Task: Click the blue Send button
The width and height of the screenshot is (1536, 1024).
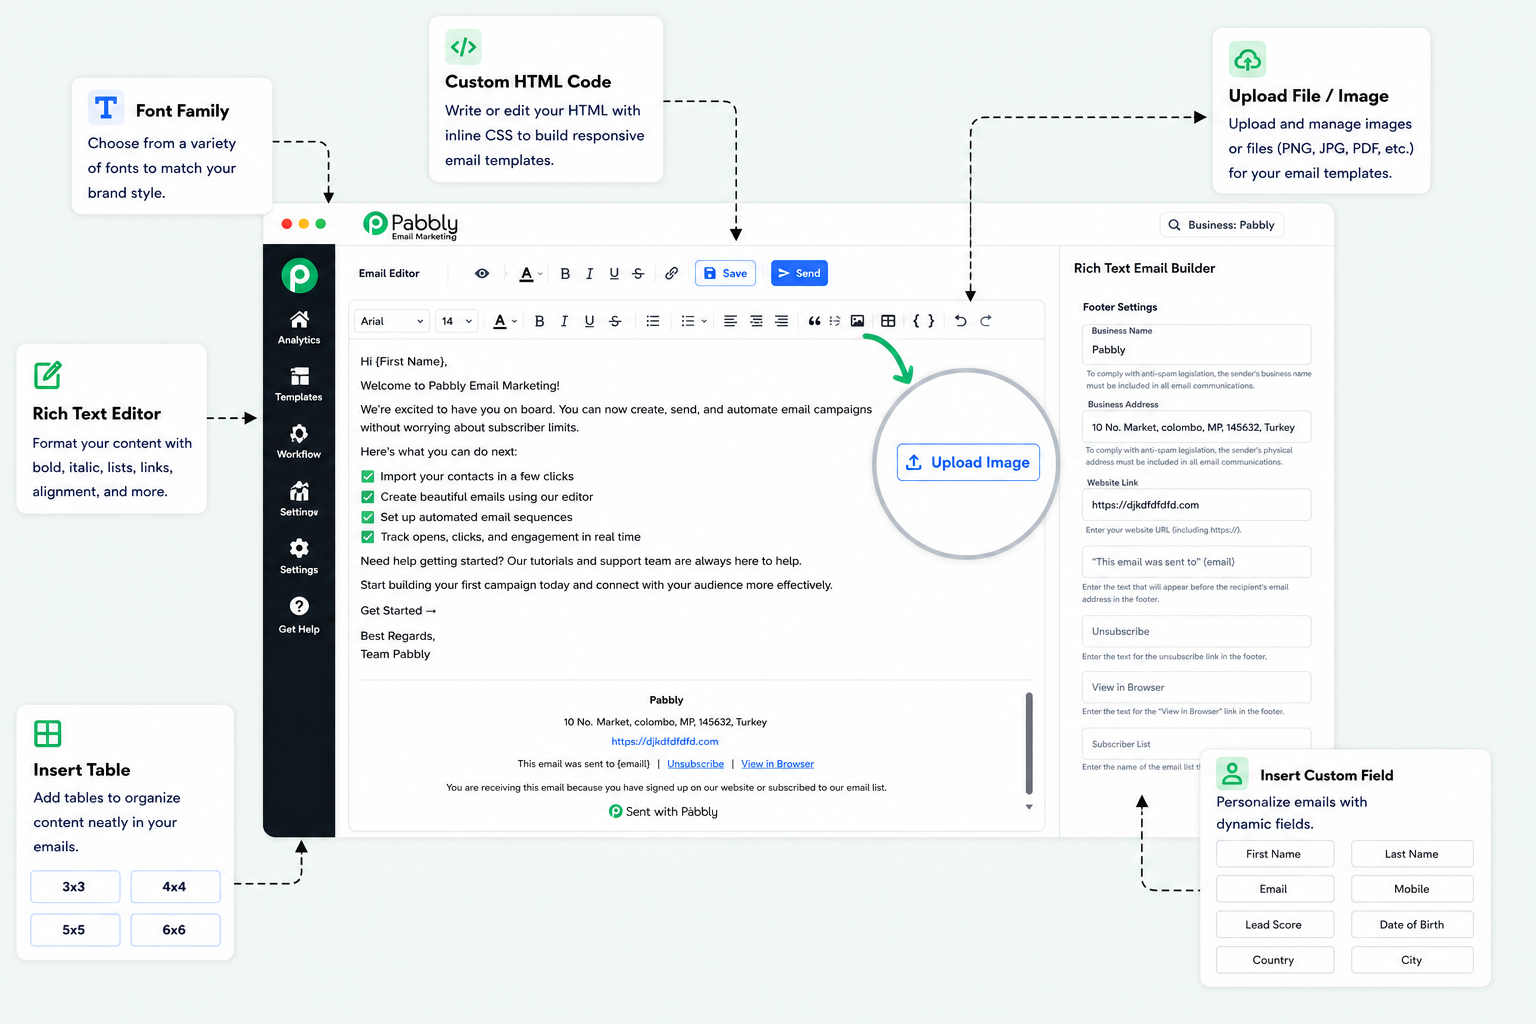Action: tap(799, 273)
